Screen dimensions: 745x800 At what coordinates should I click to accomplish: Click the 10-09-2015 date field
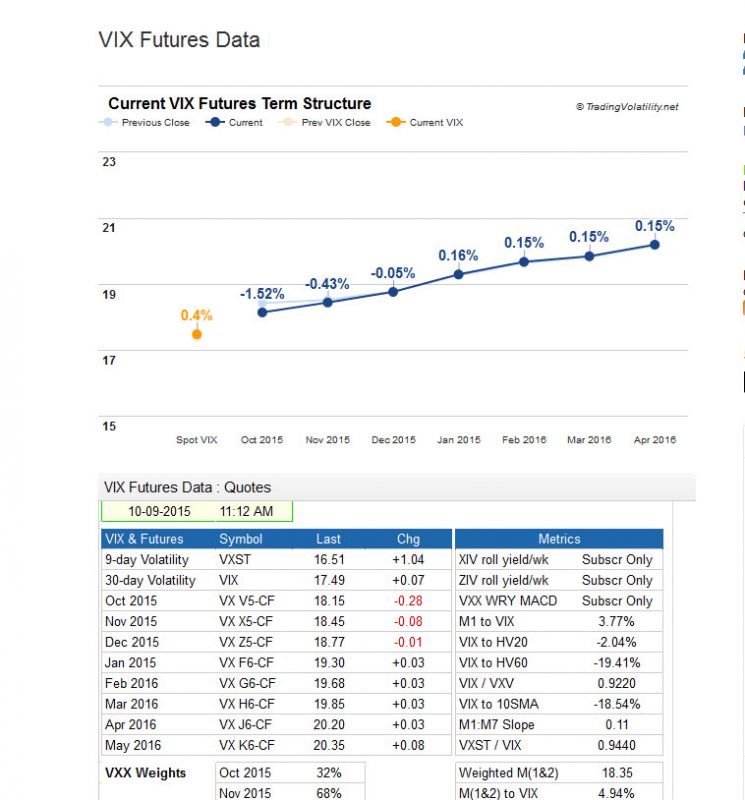[159, 512]
